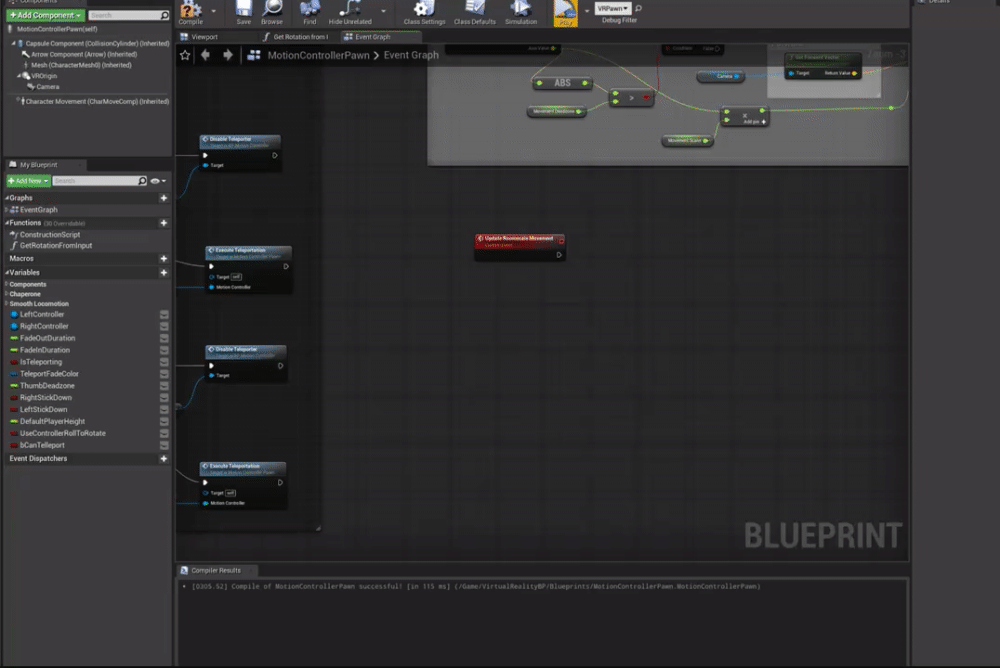Add a new event dispatcher with plus
Screen dimensions: 1000x668
click(x=163, y=459)
